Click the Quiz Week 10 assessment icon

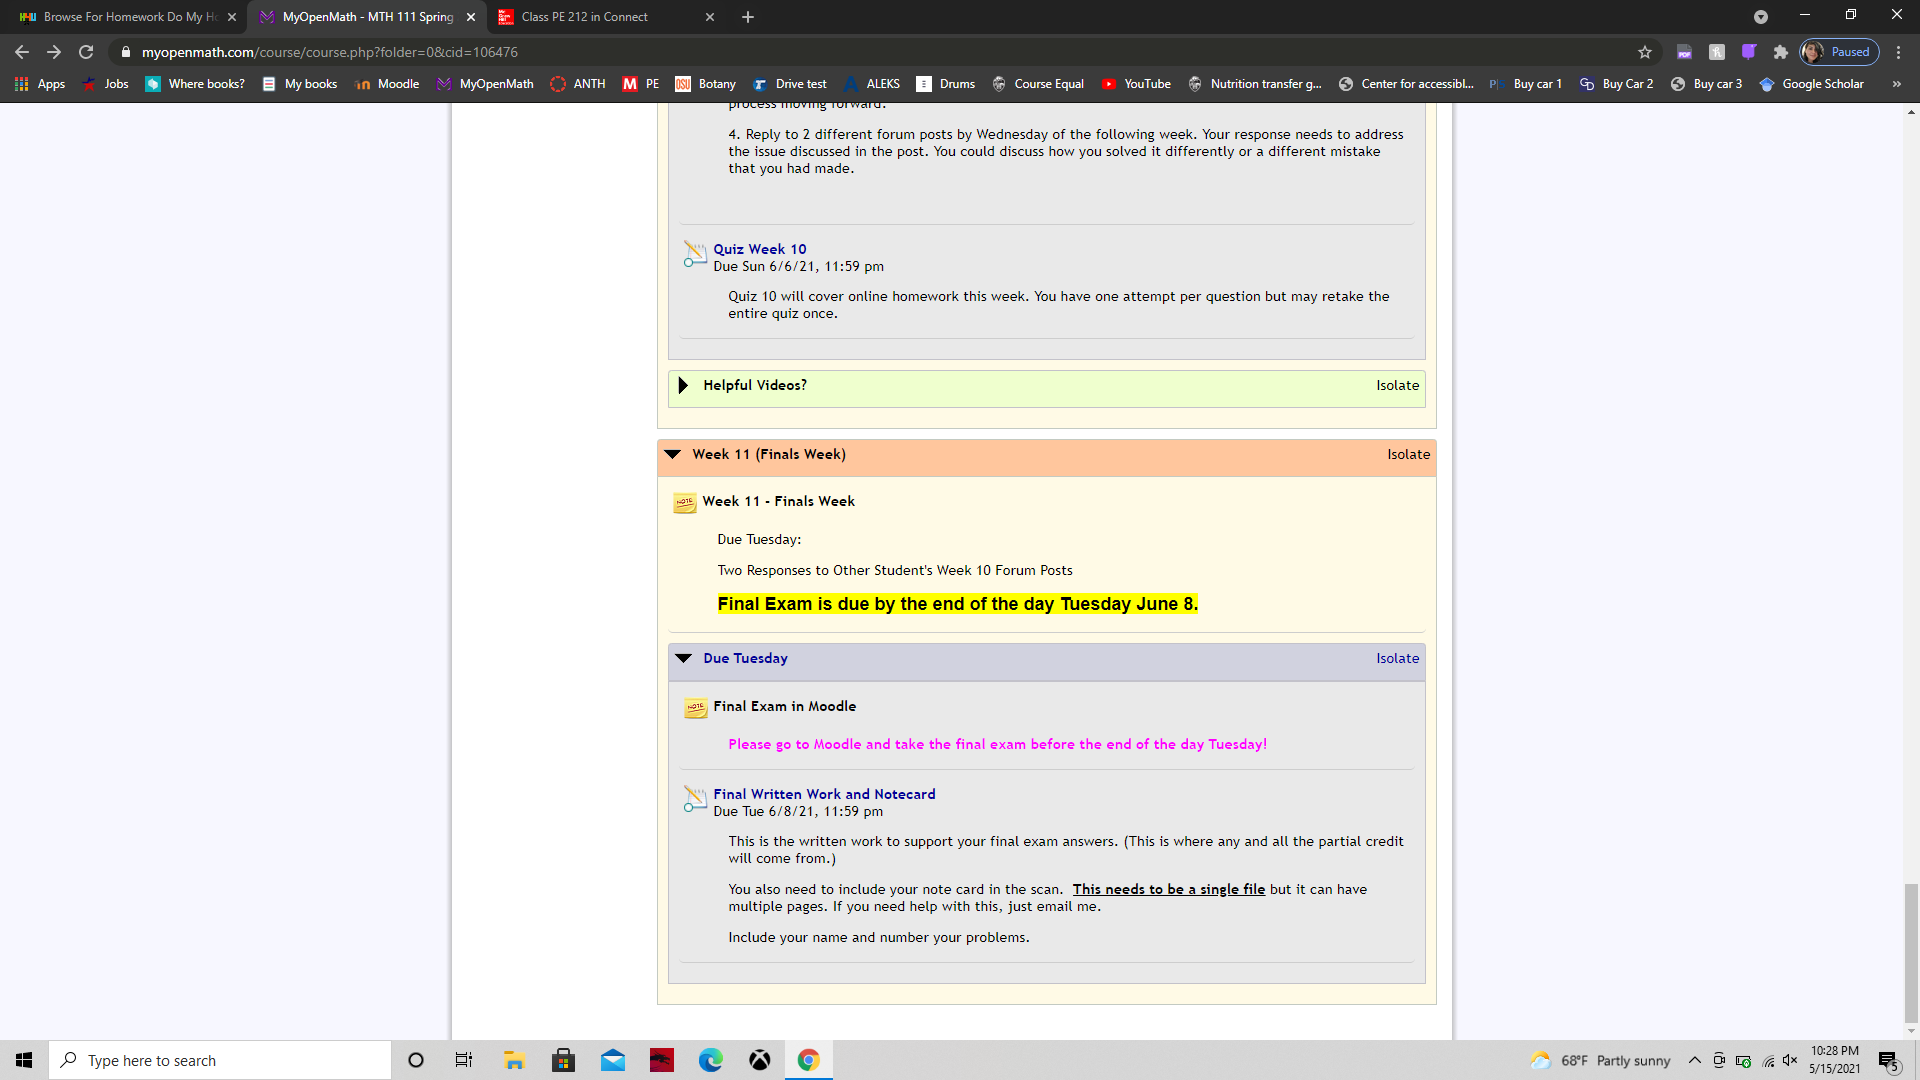(x=694, y=254)
